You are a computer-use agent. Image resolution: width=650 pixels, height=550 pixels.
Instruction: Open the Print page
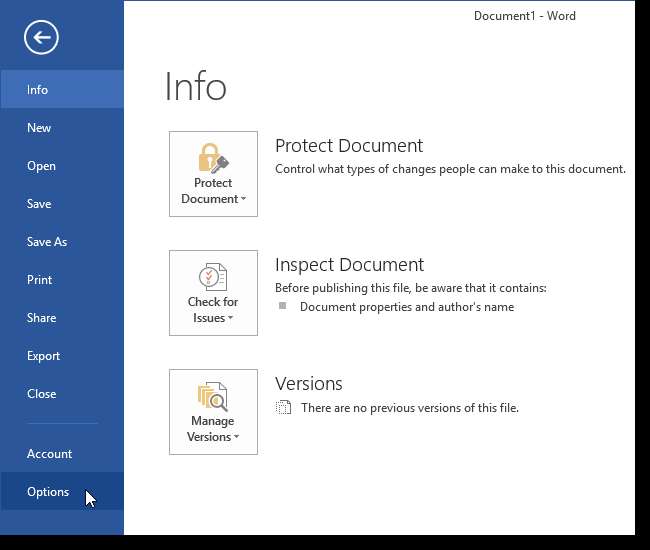[39, 280]
